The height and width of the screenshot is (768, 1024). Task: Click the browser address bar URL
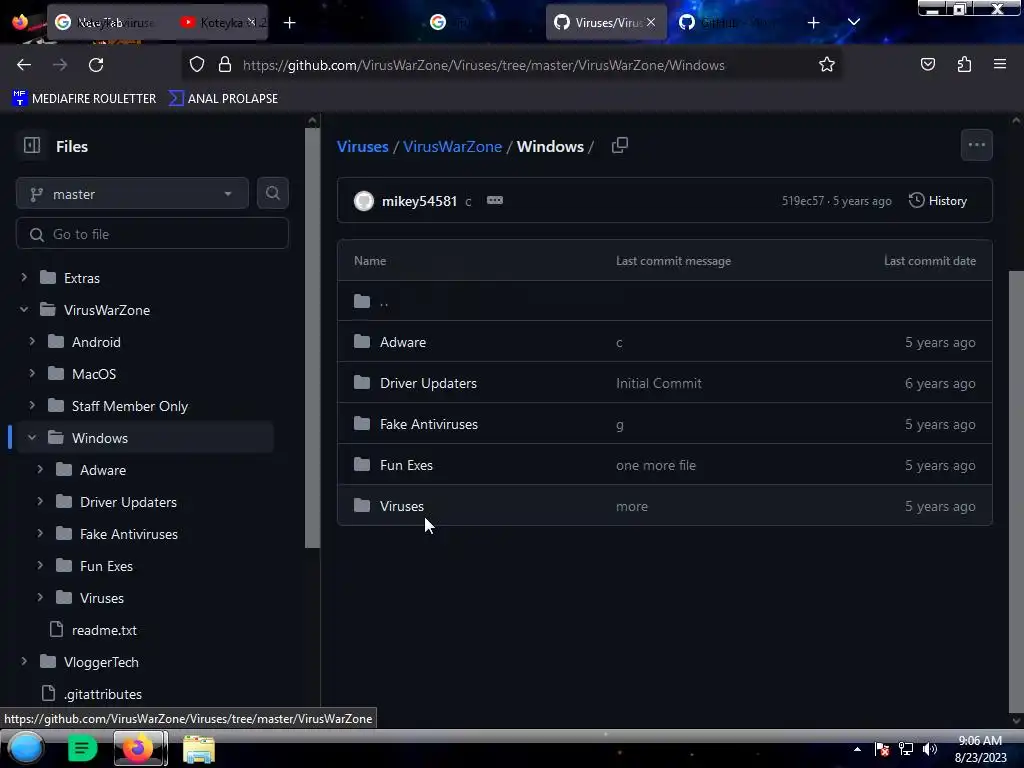tap(483, 65)
